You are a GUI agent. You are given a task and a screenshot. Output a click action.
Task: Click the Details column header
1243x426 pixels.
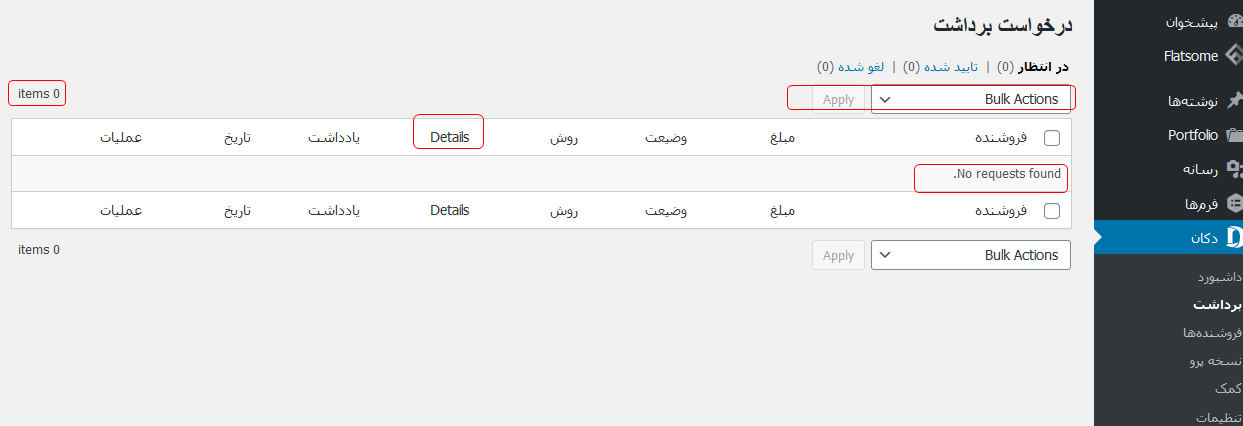click(x=449, y=137)
